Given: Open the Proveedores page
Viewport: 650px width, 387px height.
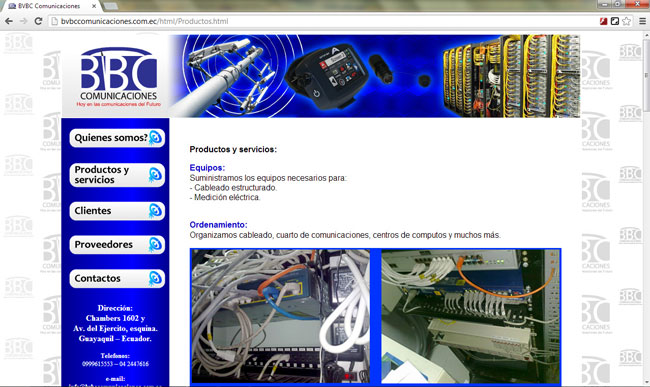Looking at the screenshot, I should 117,245.
